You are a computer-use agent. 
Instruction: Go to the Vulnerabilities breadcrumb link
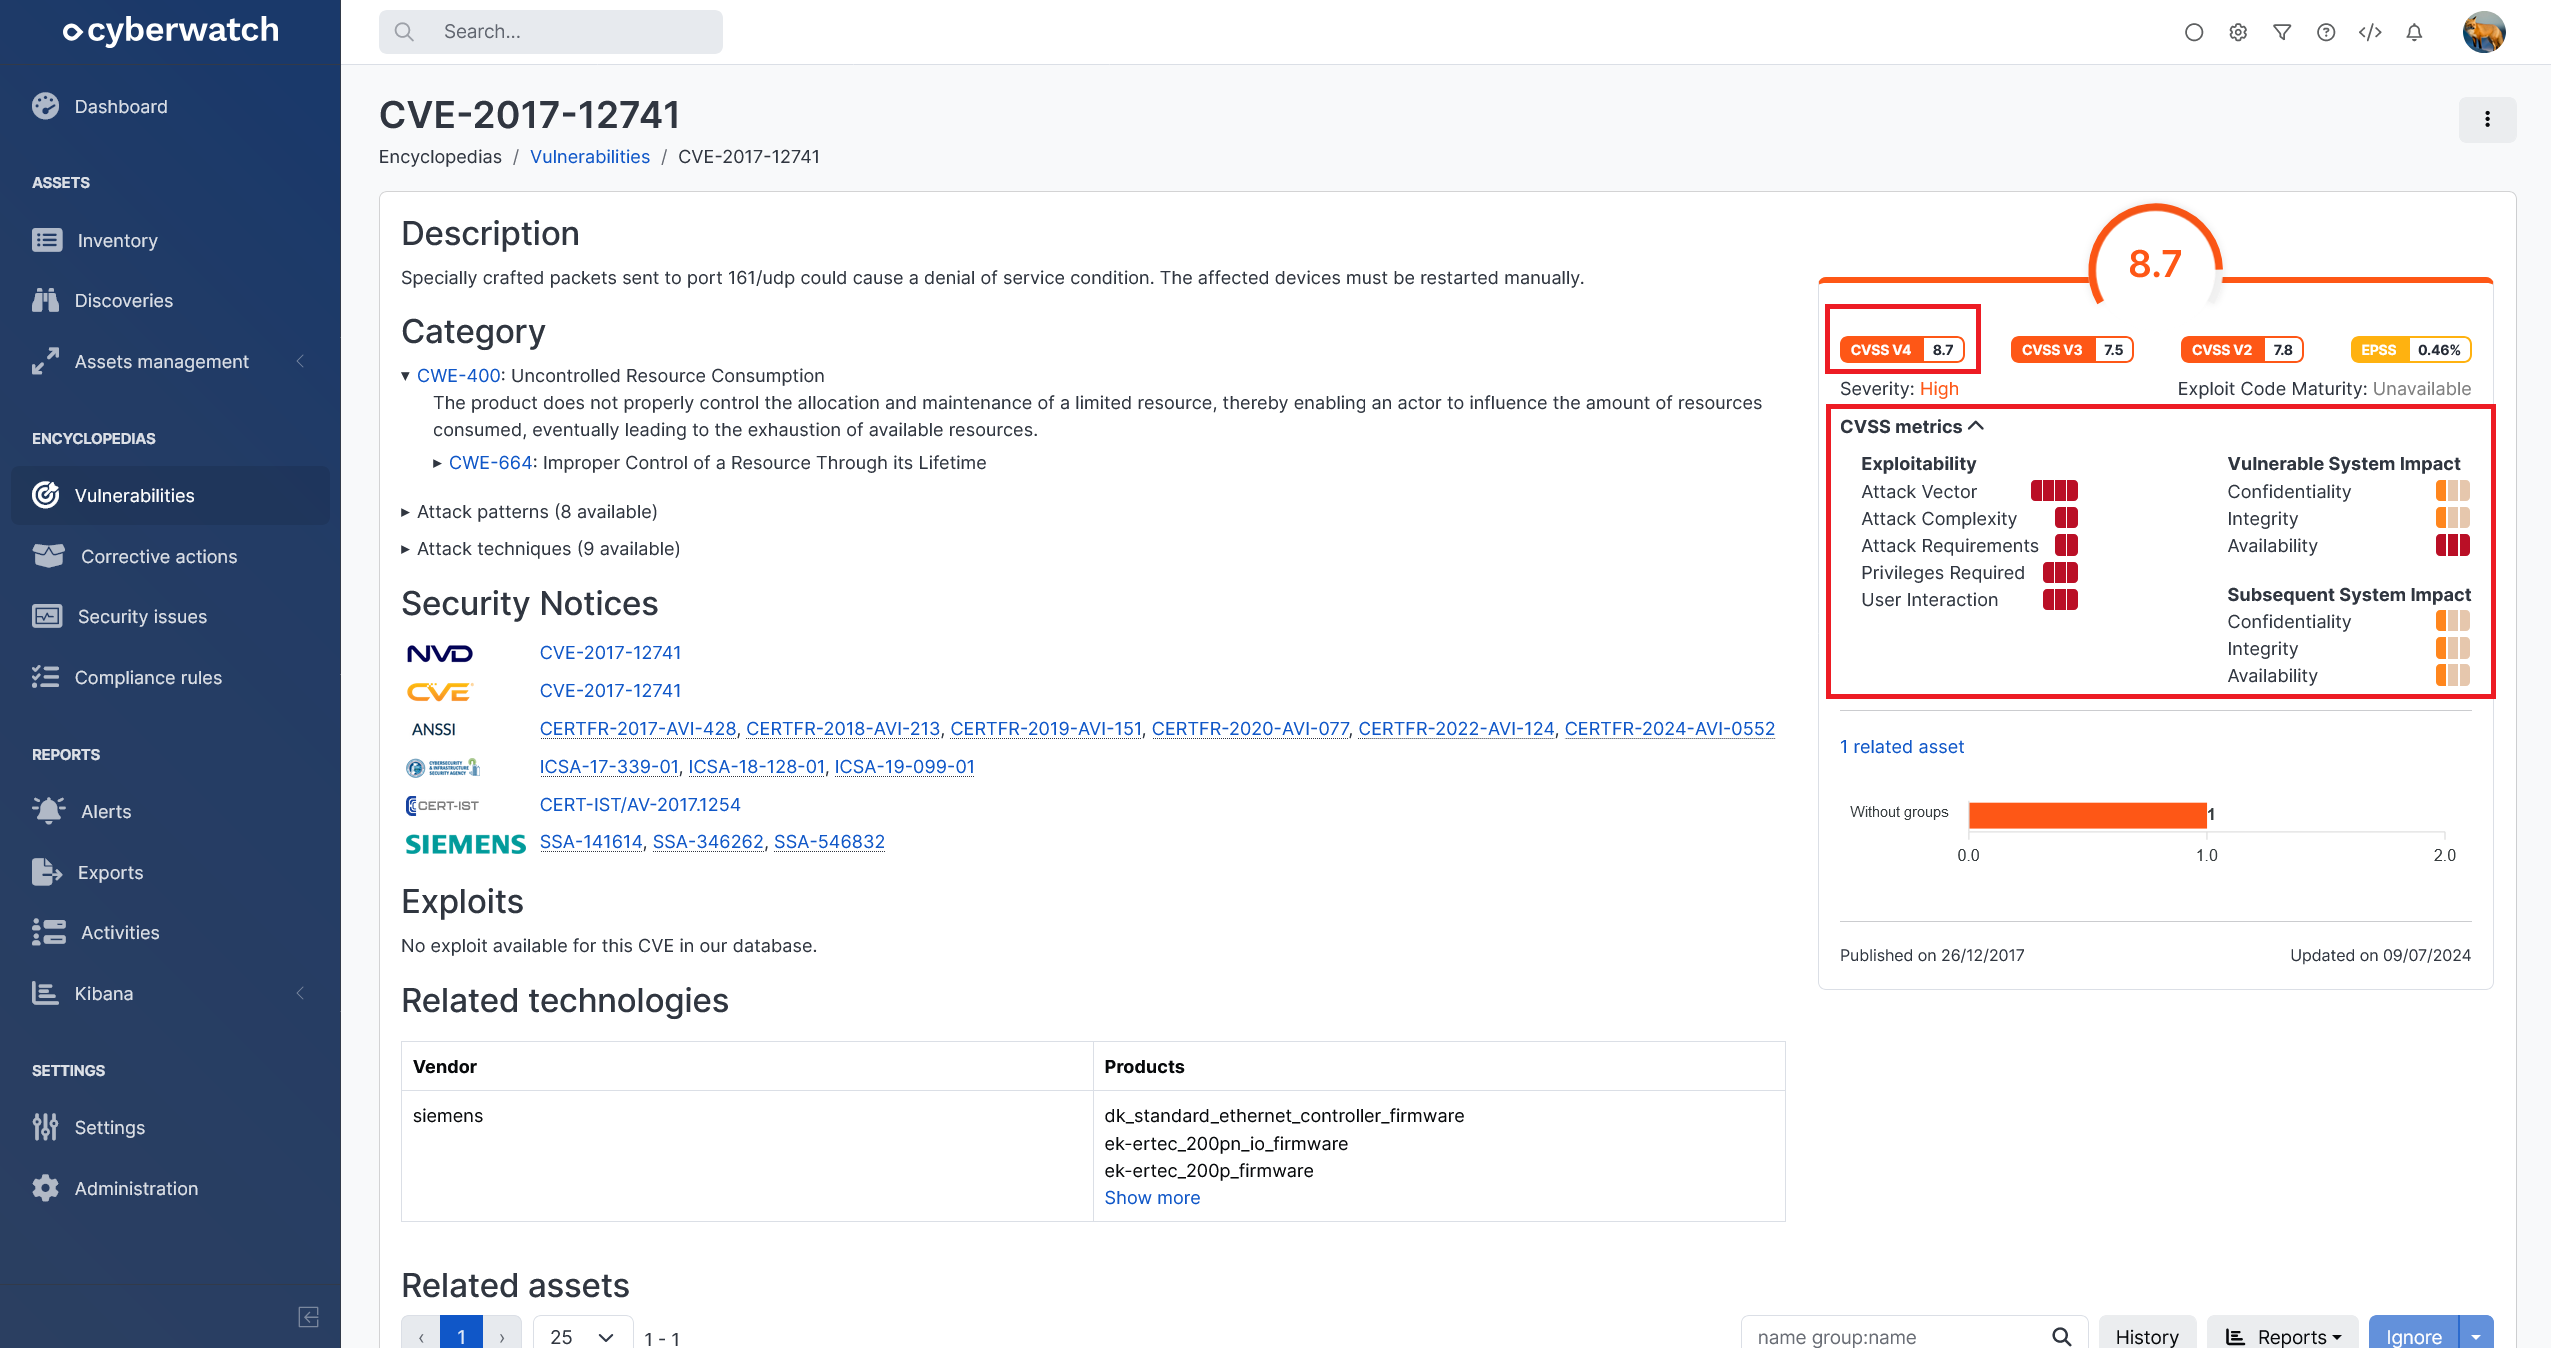pos(590,157)
